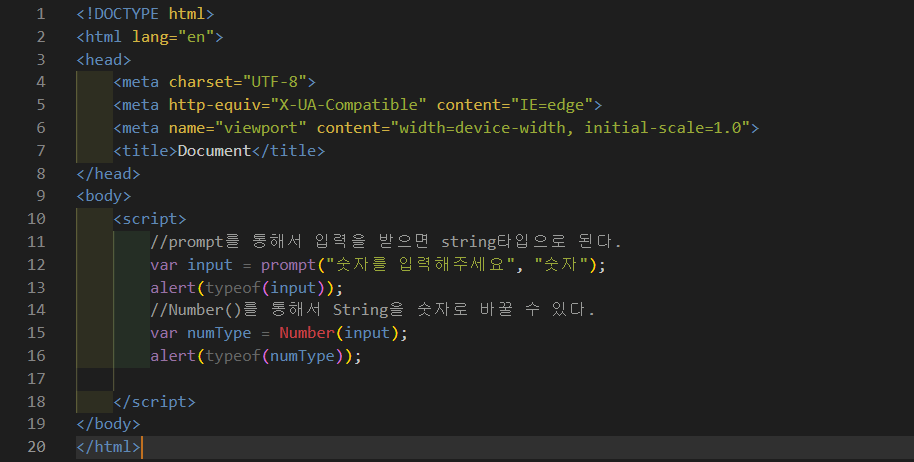Image resolution: width=914 pixels, height=462 pixels.
Task: Click the "en" attribute value
Action: click(196, 37)
